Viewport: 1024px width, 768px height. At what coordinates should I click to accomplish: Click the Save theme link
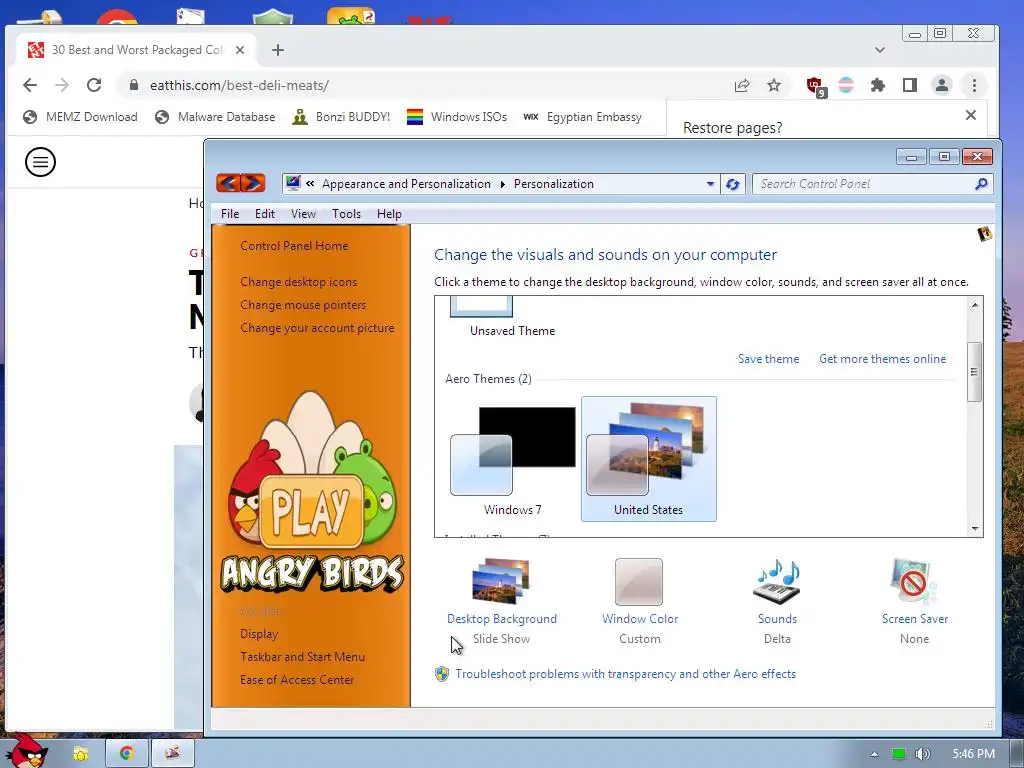[768, 359]
